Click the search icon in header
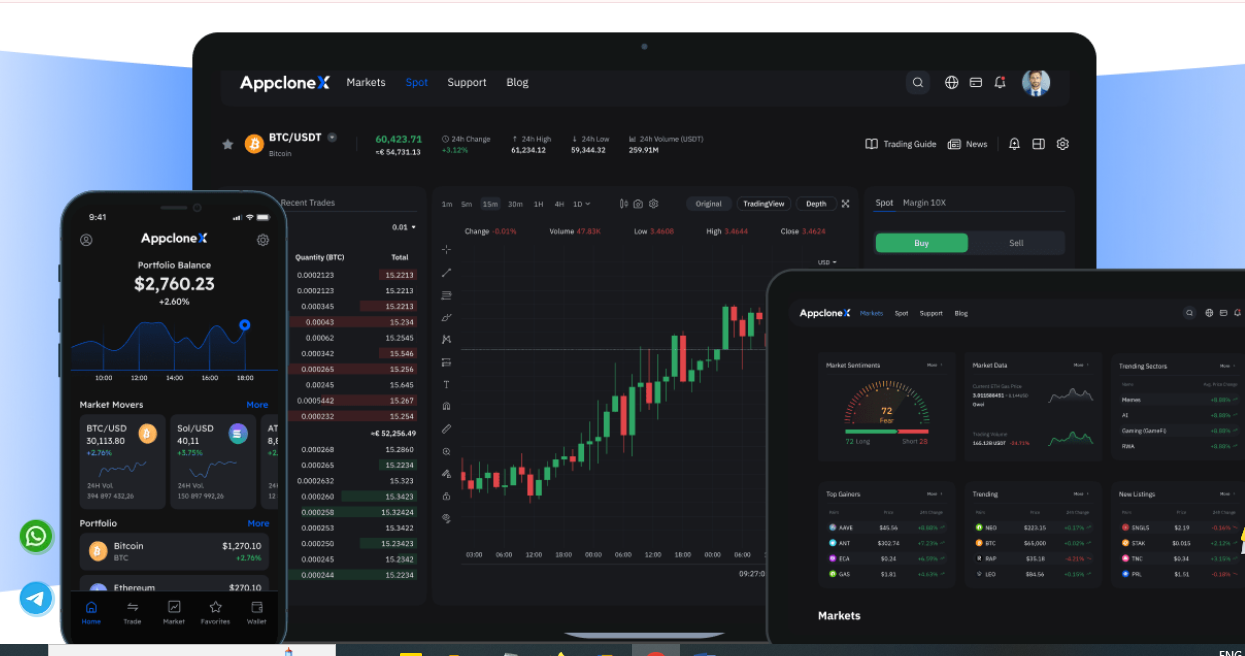Image resolution: width=1245 pixels, height=656 pixels. [x=918, y=83]
